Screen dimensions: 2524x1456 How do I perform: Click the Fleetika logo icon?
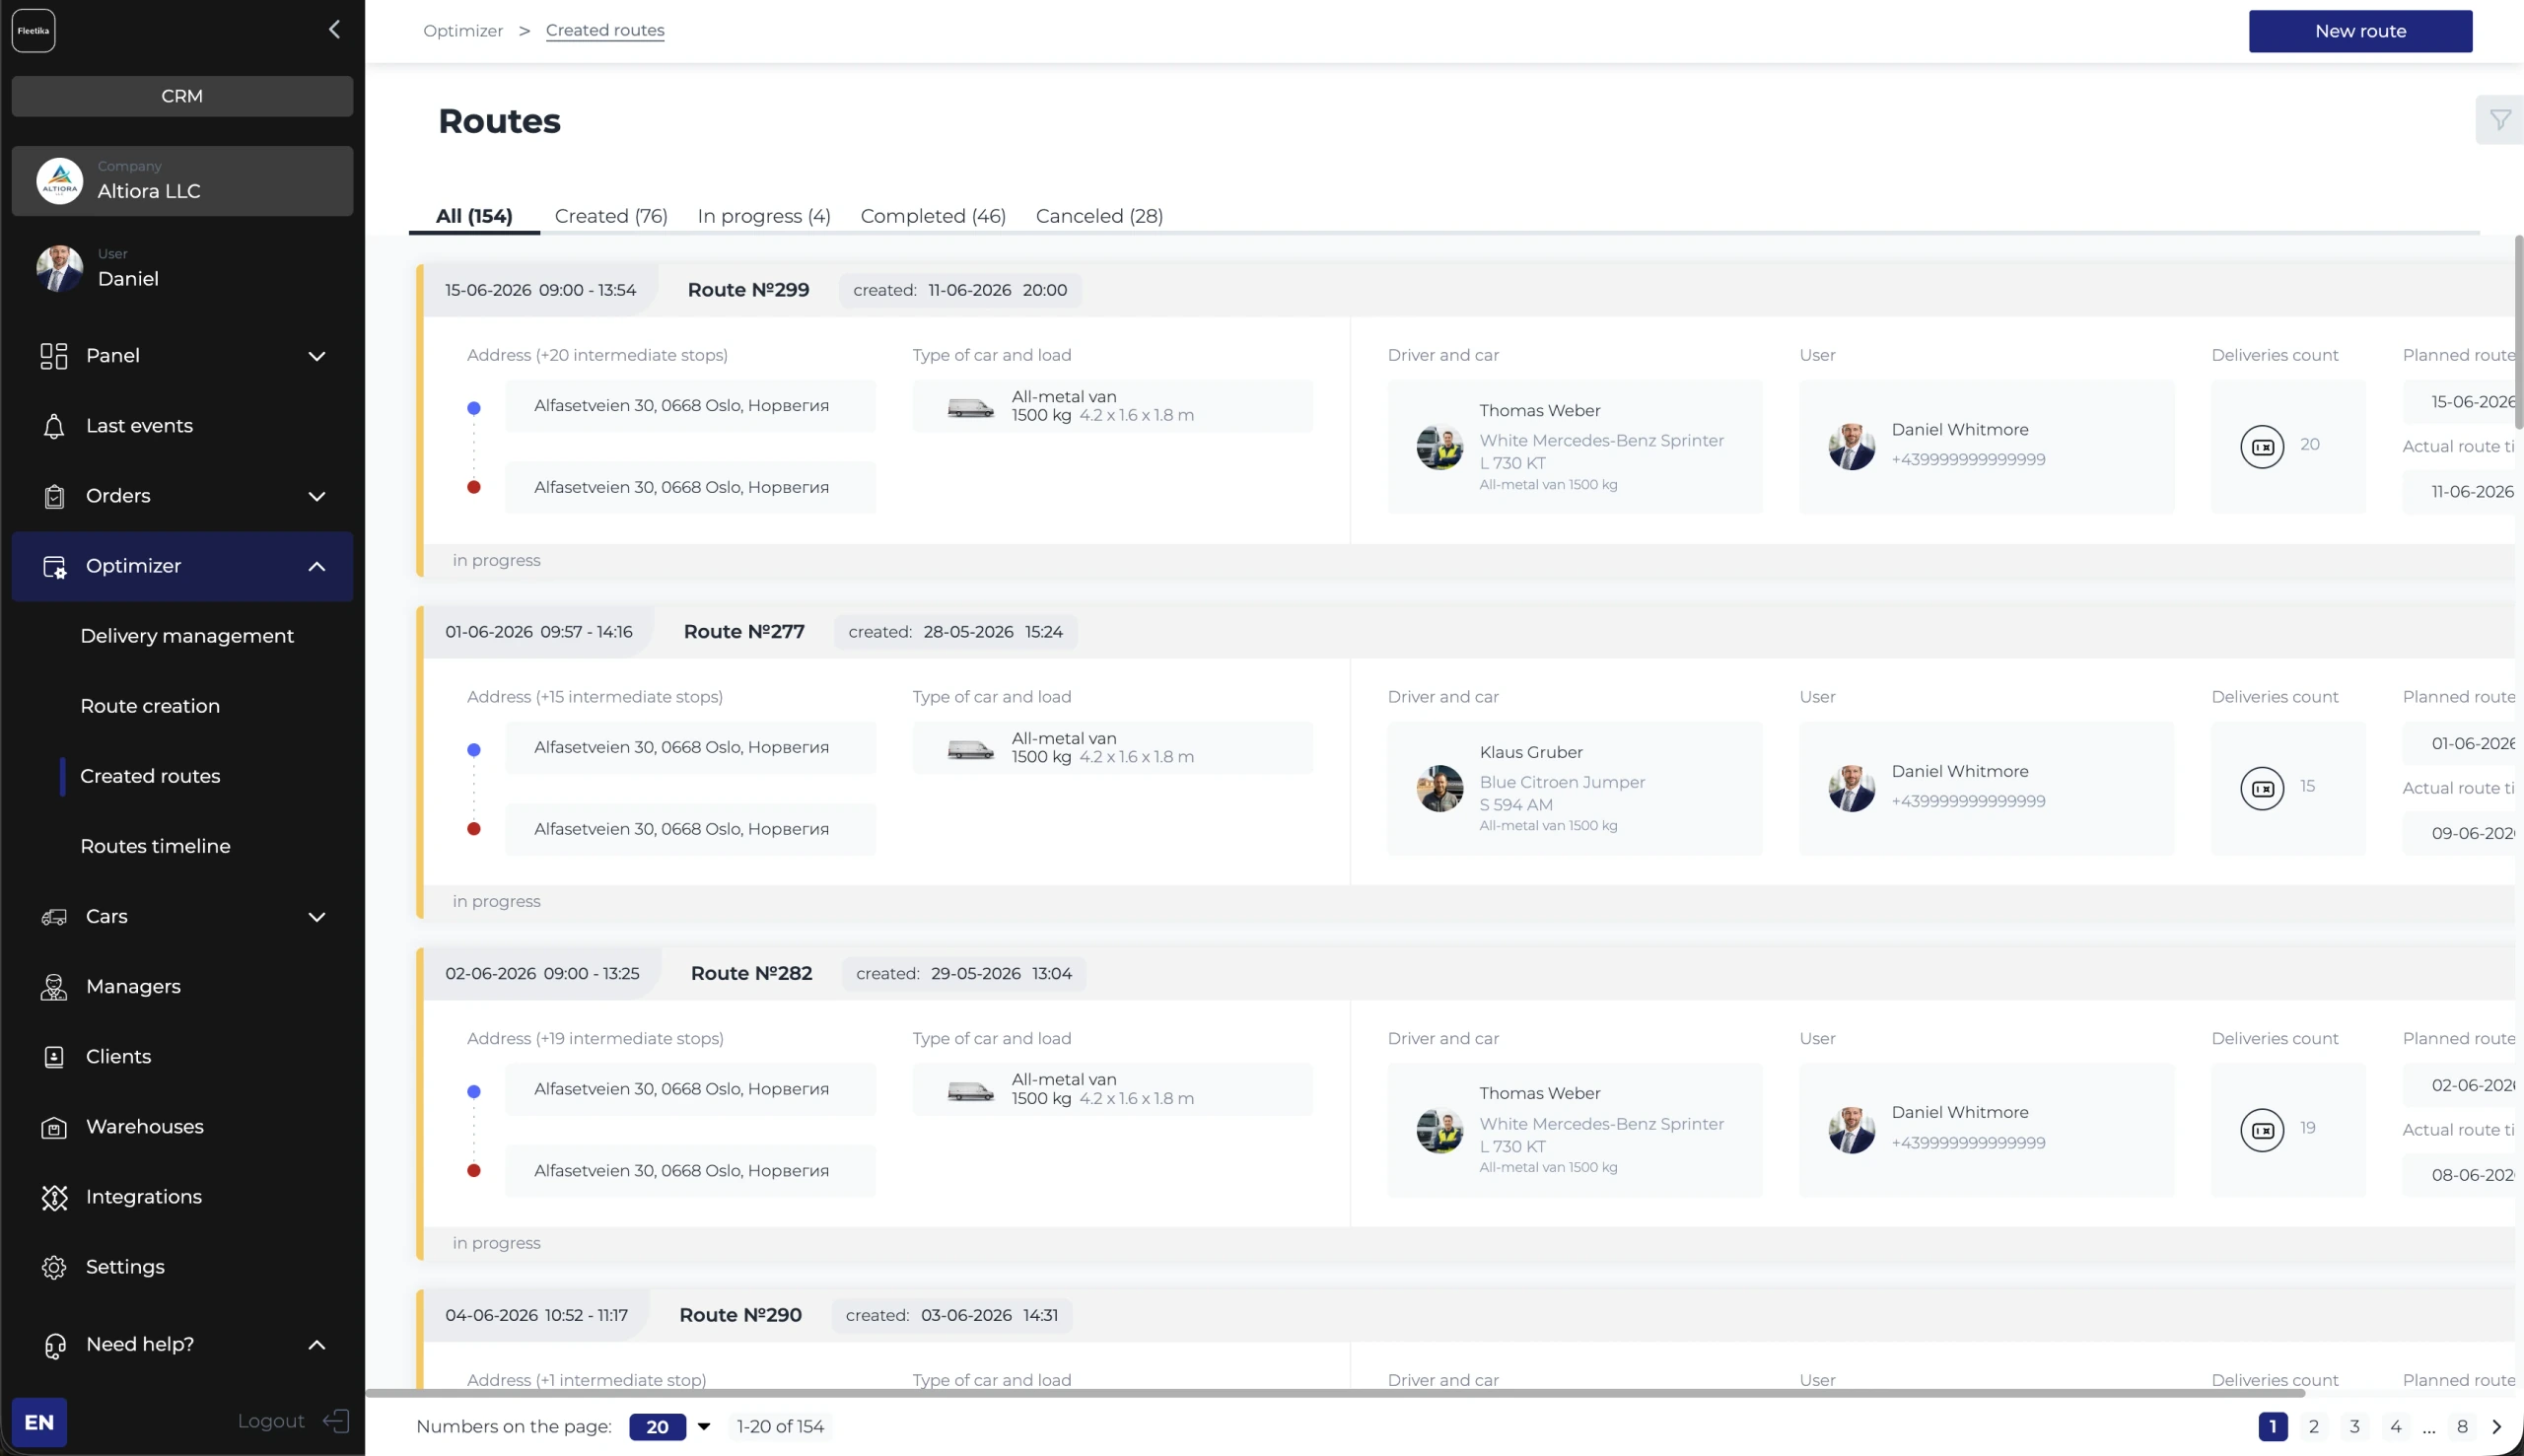33,31
